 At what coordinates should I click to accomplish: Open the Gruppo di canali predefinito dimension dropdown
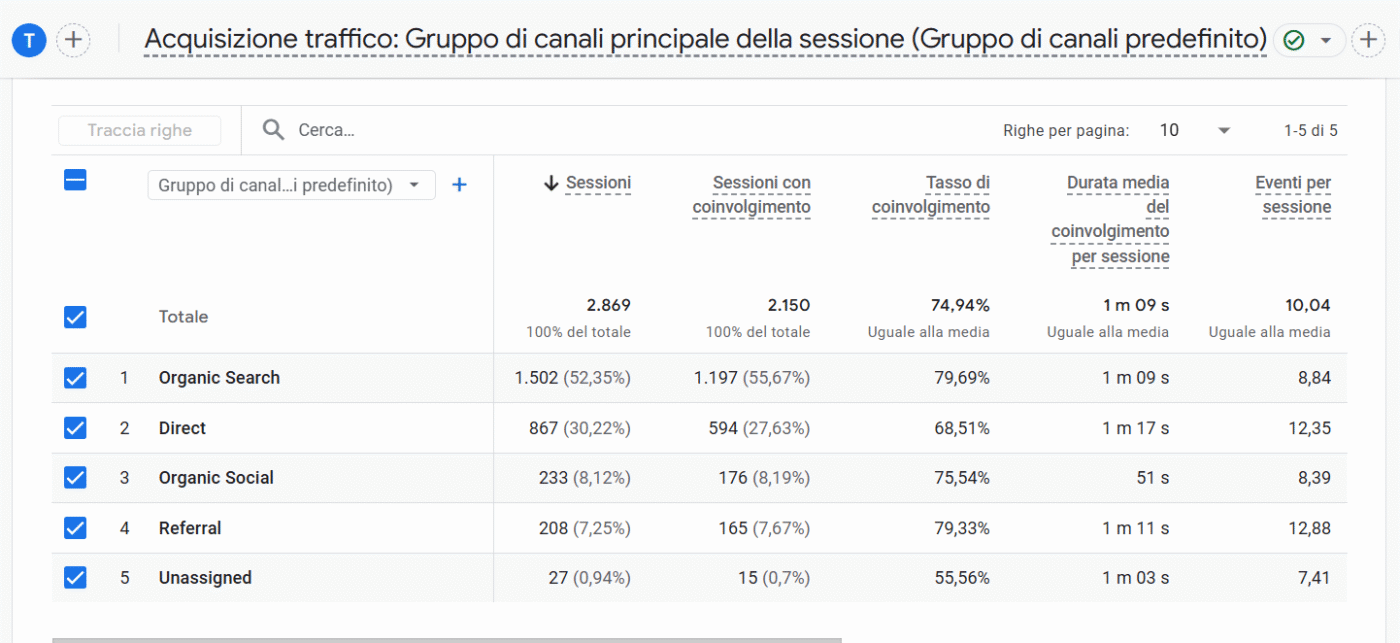coord(291,185)
